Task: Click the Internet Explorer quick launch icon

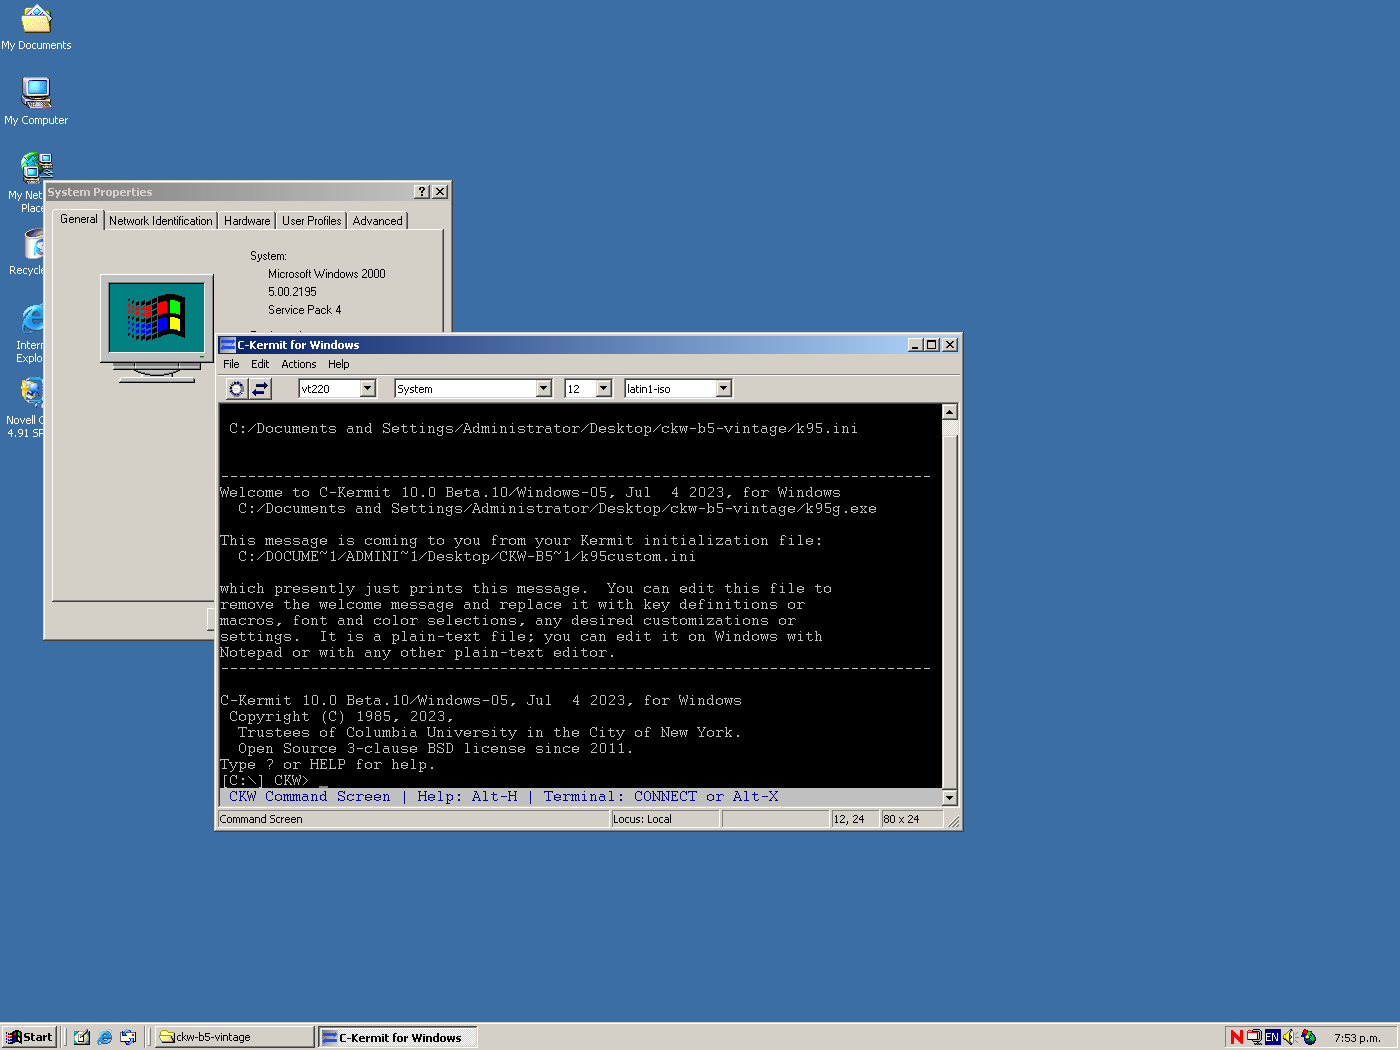Action: click(x=105, y=1037)
